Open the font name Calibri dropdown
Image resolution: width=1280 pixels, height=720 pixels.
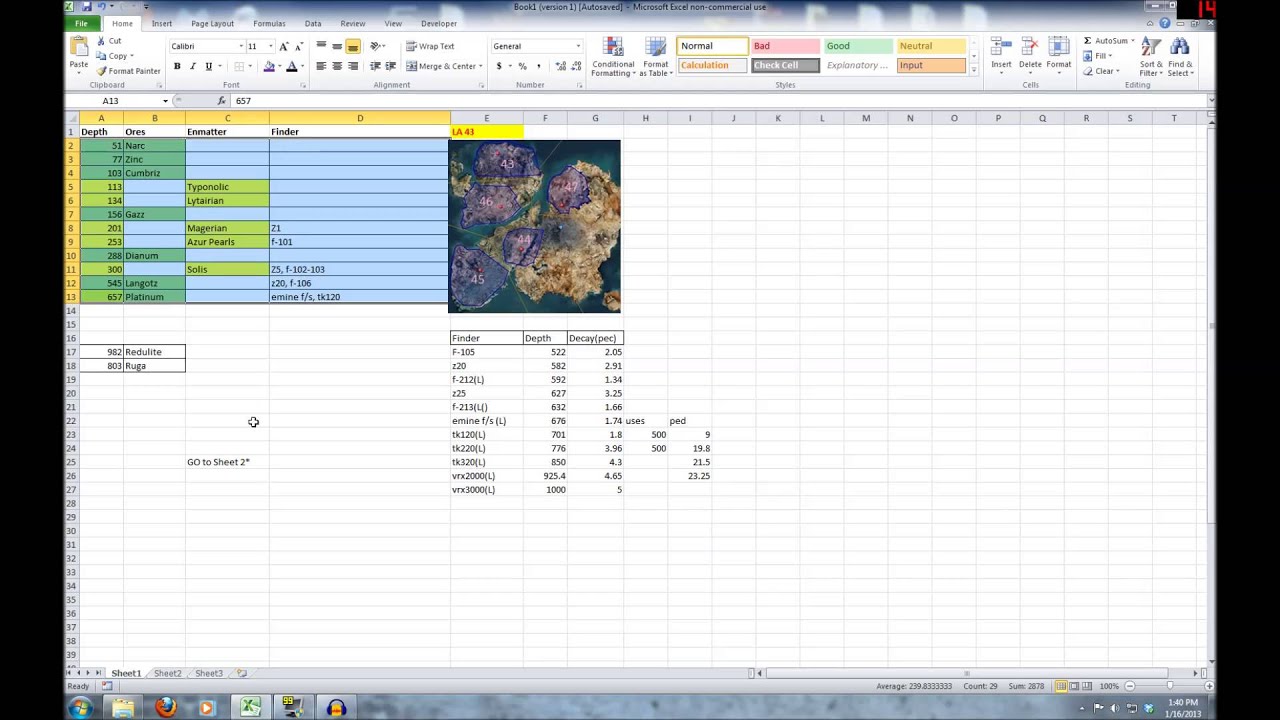pos(241,46)
